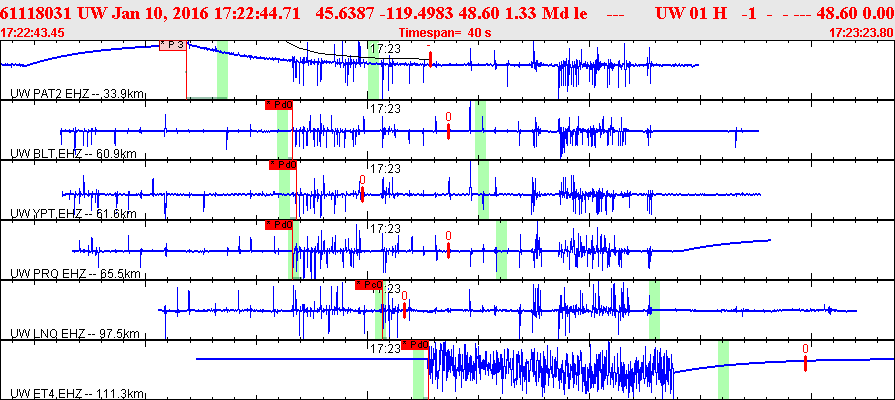
Task: Click the UW BLT EHZ station label
Action: coord(71,154)
